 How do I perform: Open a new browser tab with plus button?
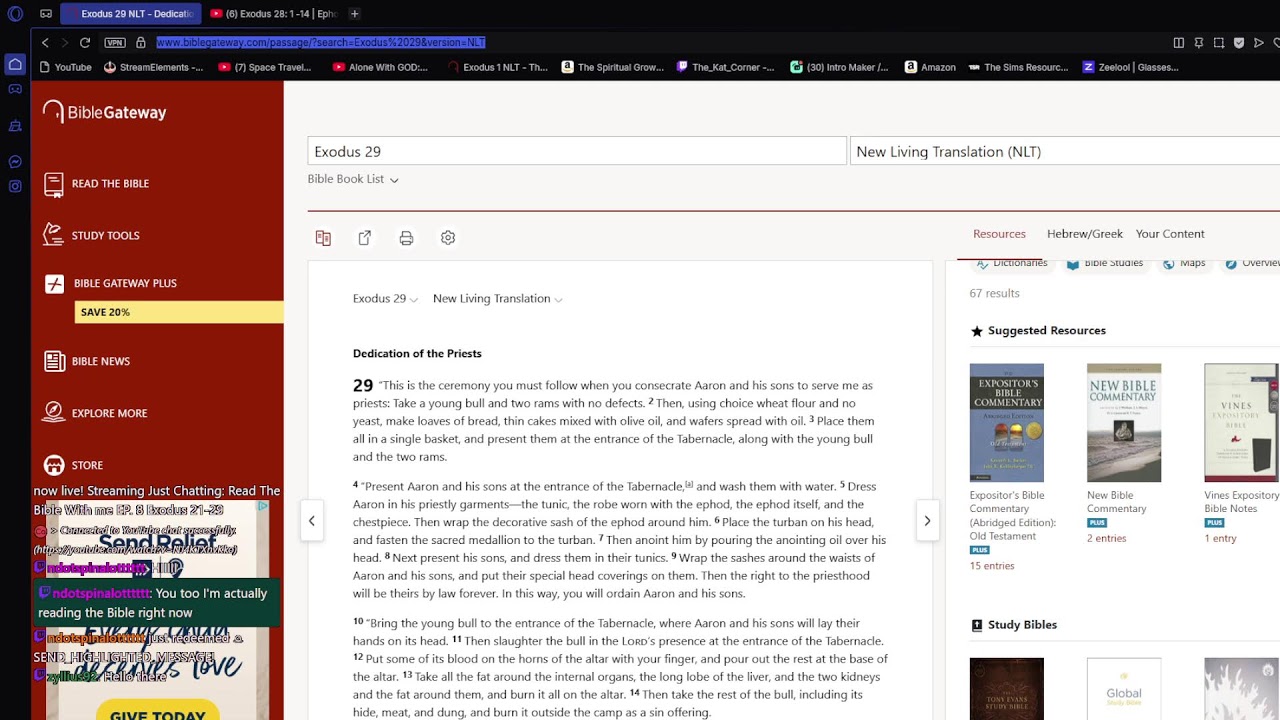pyautogui.click(x=354, y=14)
